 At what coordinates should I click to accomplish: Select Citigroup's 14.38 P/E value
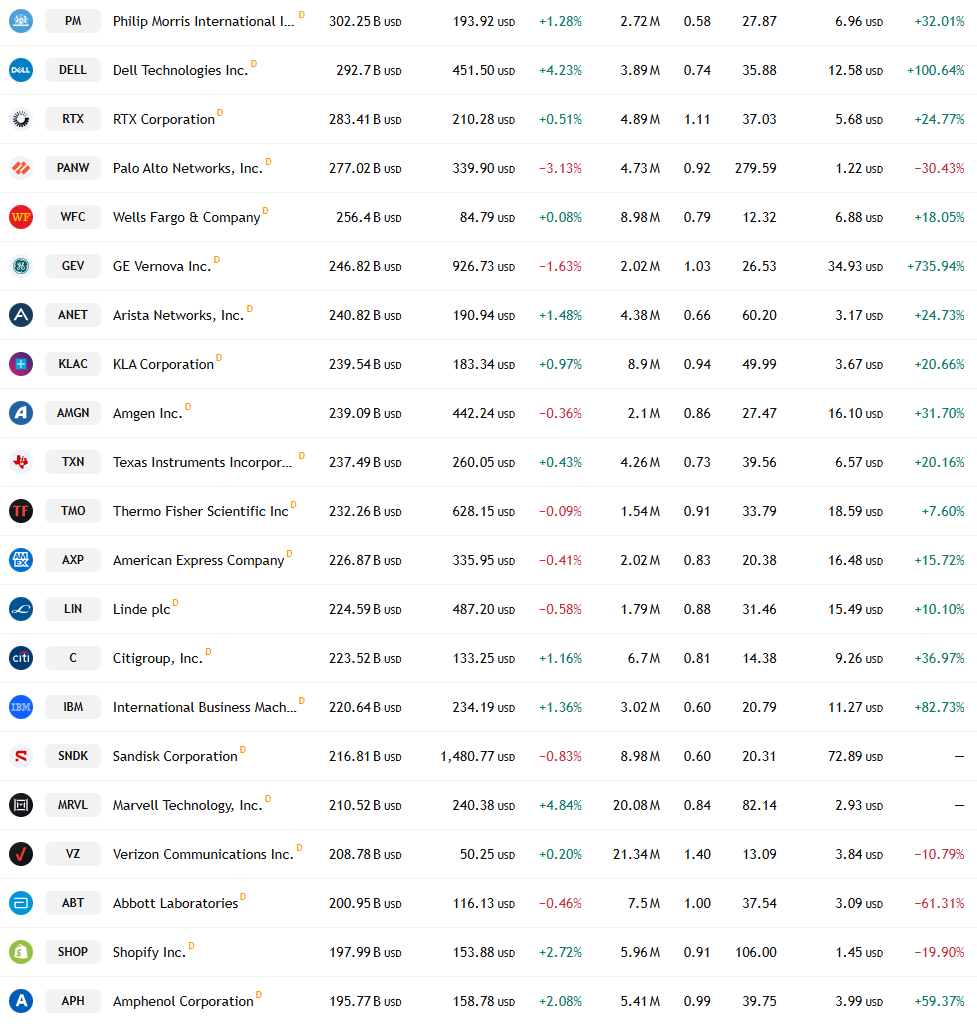point(760,658)
